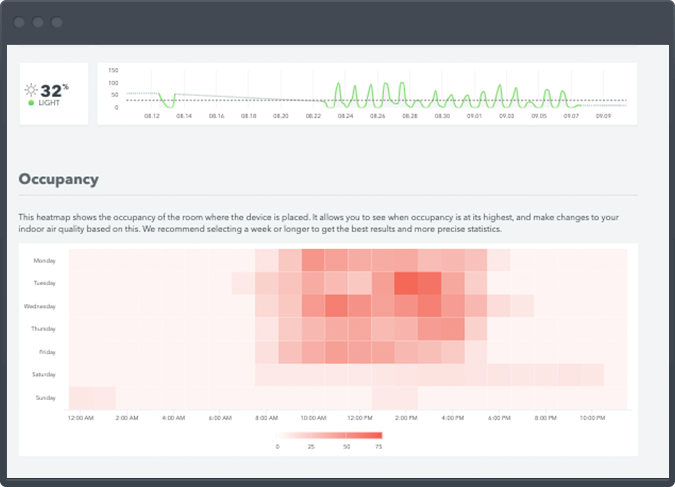Click the Saturday row label
675x487 pixels.
pos(46,375)
